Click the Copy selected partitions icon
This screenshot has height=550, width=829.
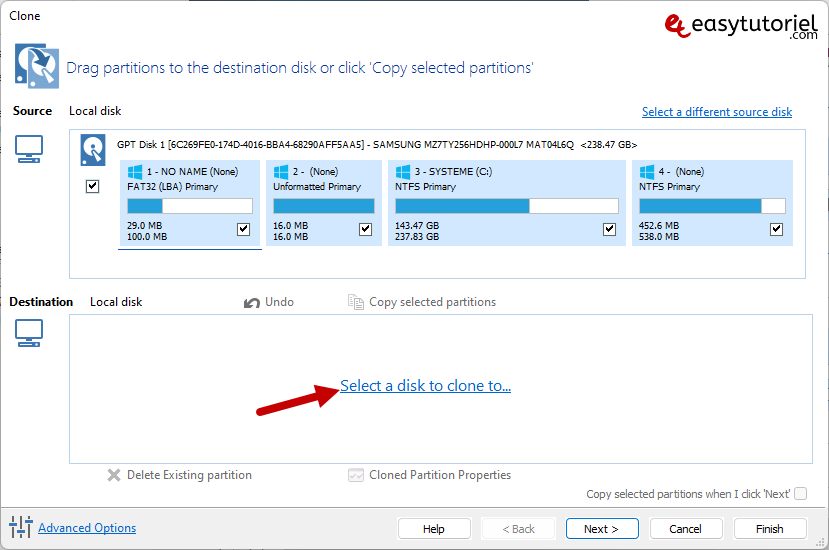point(356,302)
